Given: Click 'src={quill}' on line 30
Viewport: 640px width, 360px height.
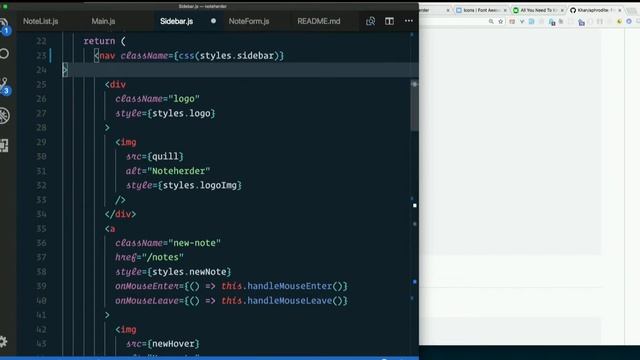Looking at the screenshot, I should [x=155, y=157].
